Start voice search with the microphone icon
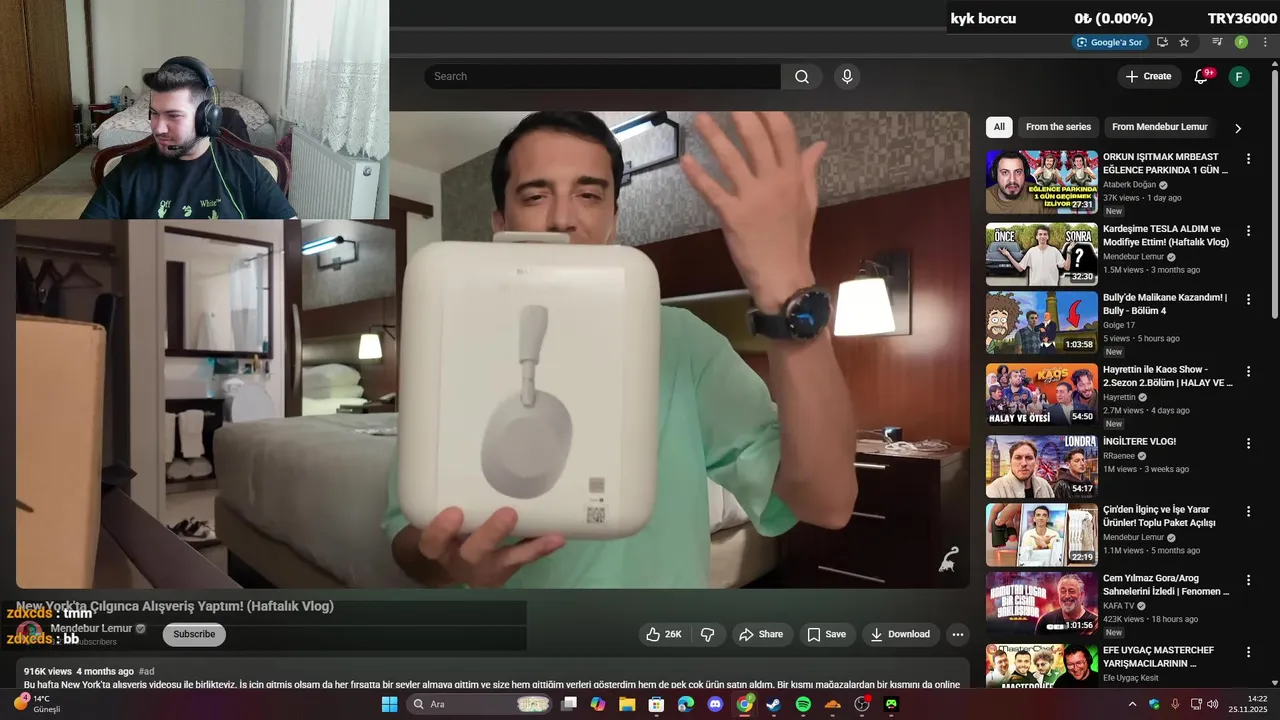This screenshot has width=1280, height=720. click(x=847, y=77)
